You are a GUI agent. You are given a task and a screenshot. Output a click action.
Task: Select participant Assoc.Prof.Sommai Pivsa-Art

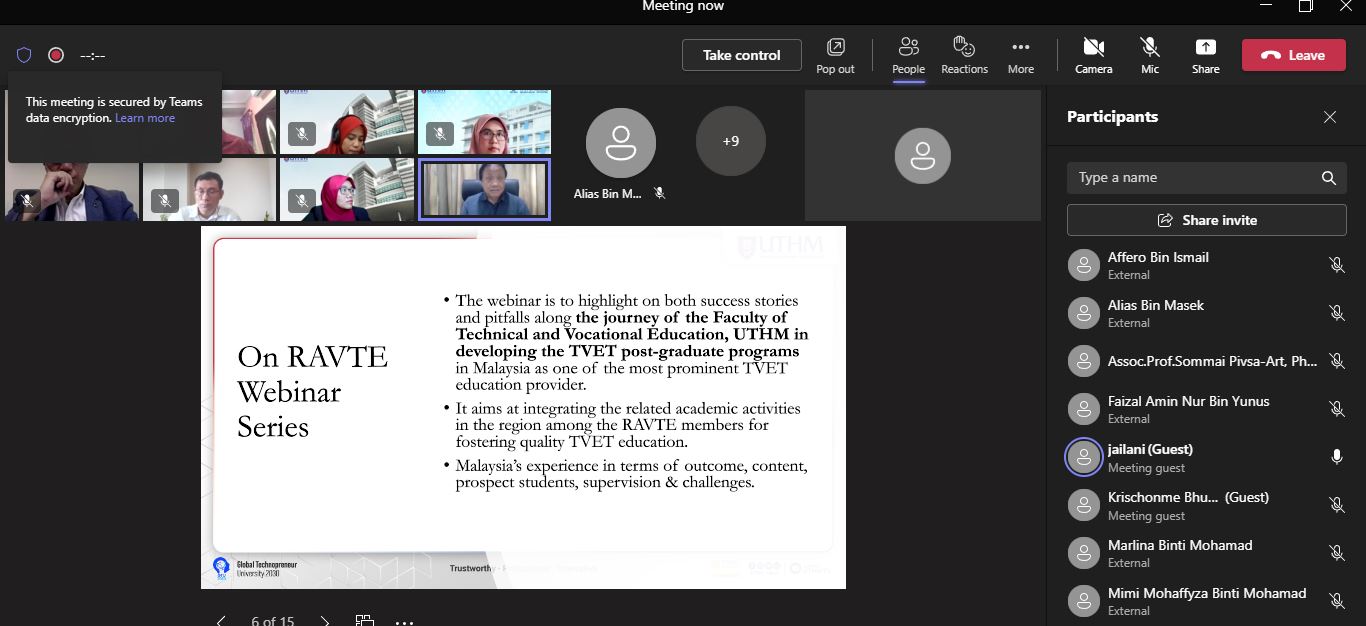tap(1206, 361)
